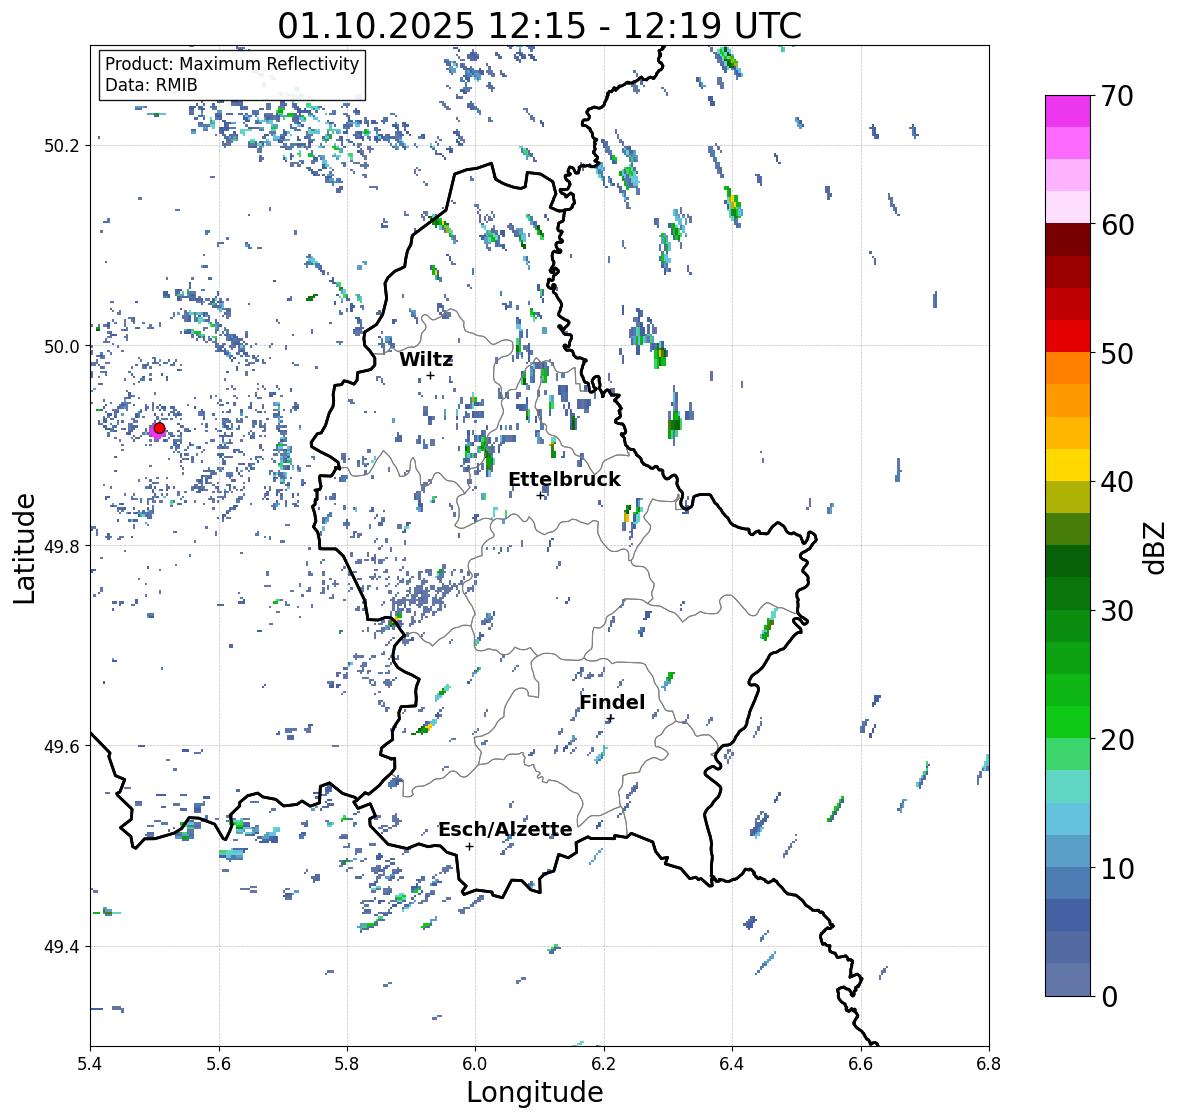Screen dimensions: 1179x1117
Task: Click the colorbar tick label '70'
Action: coord(1117,96)
